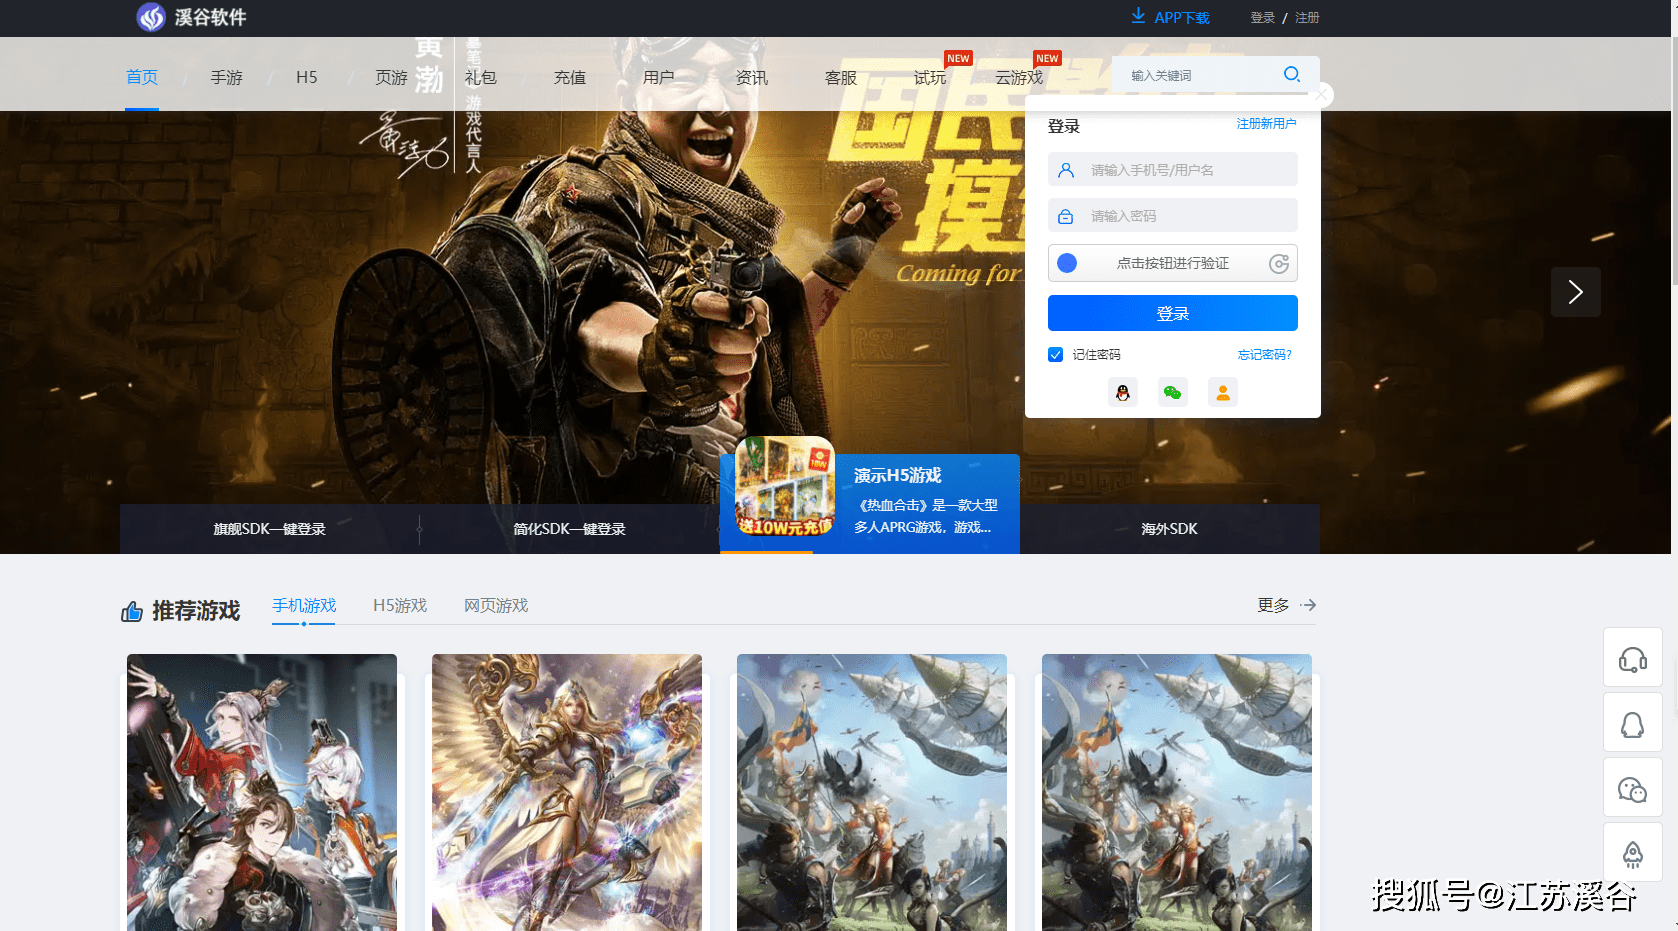The image size is (1678, 931).
Task: Click the QQ penguin login icon
Action: tap(1123, 393)
